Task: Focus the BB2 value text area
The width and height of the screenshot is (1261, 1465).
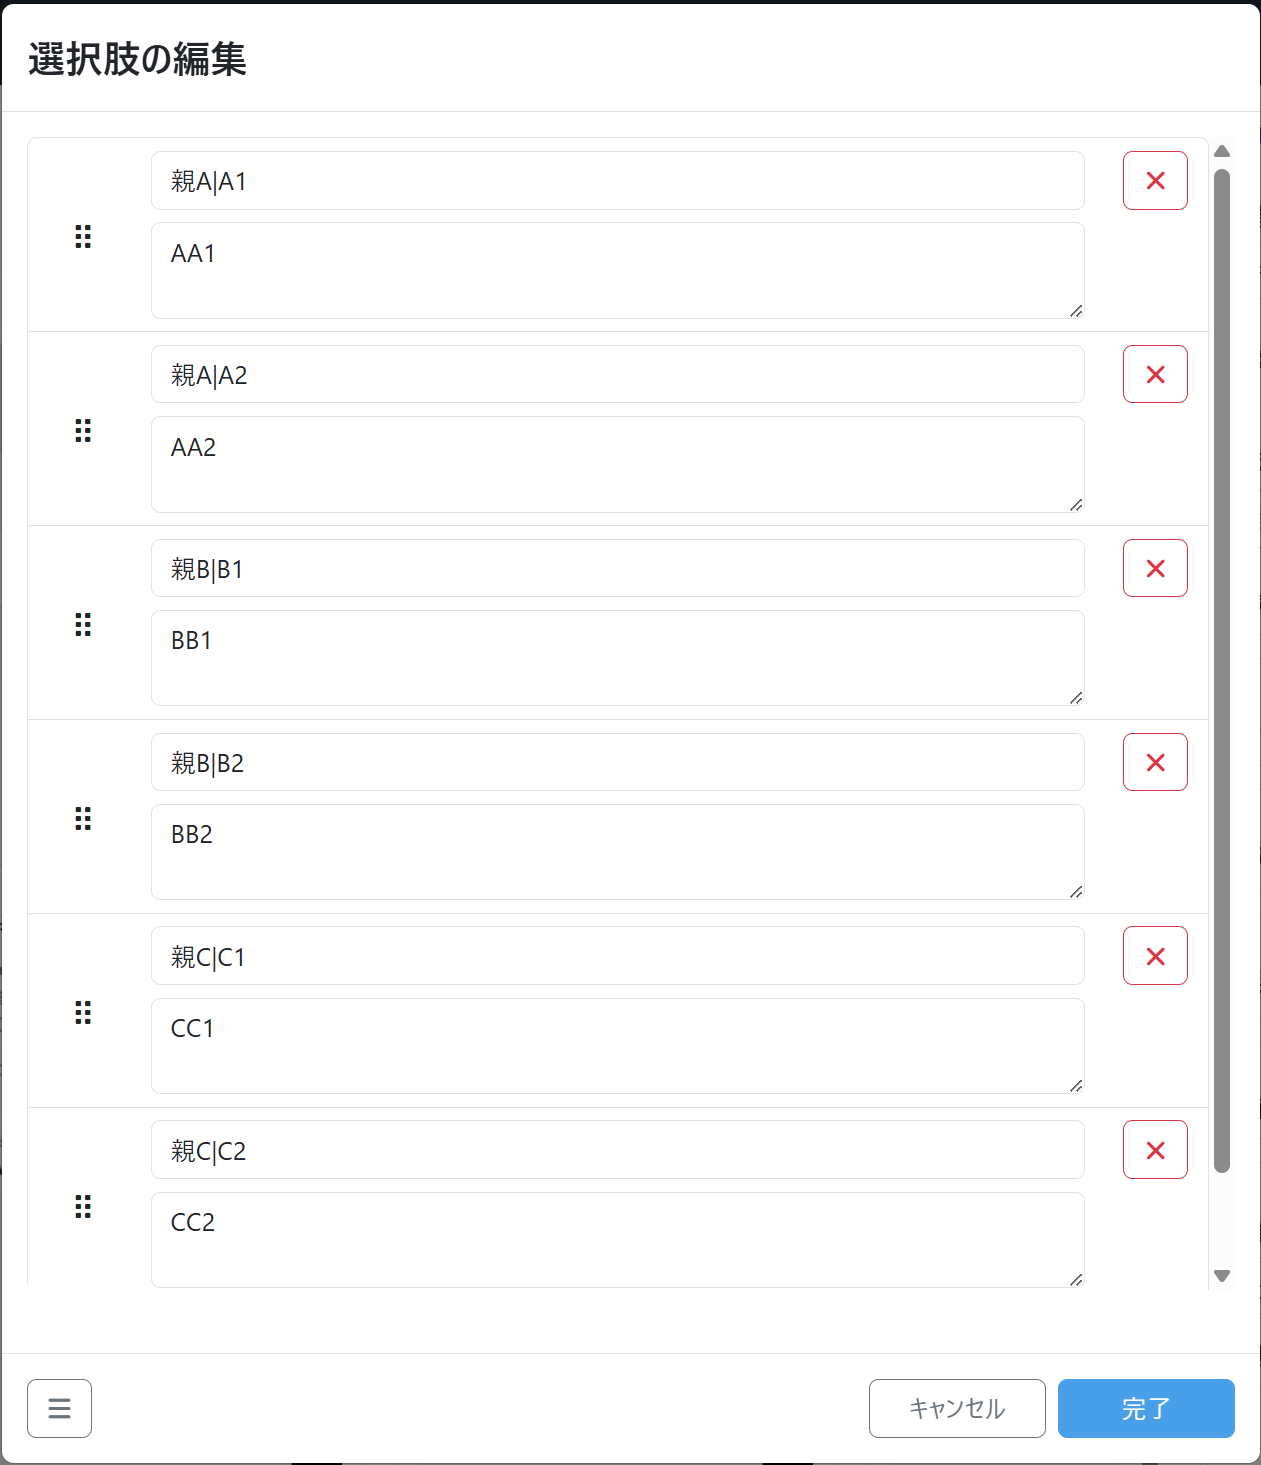Action: point(617,852)
